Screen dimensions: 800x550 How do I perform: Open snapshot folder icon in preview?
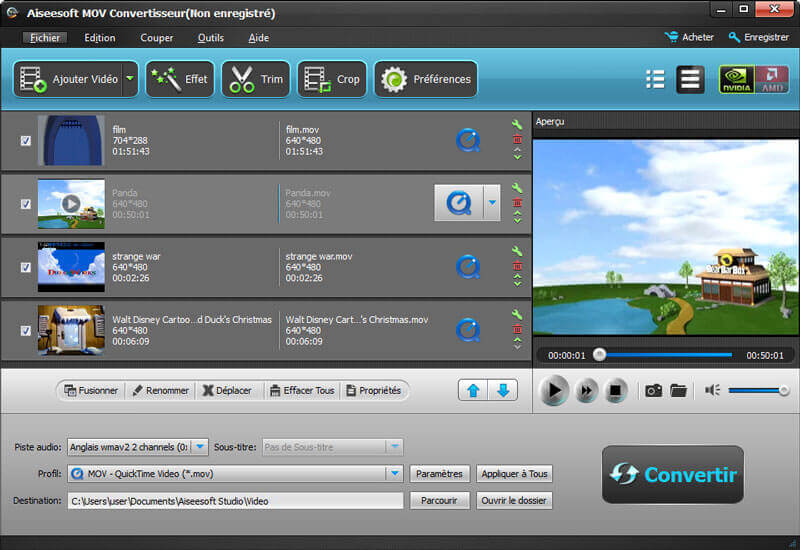click(679, 390)
